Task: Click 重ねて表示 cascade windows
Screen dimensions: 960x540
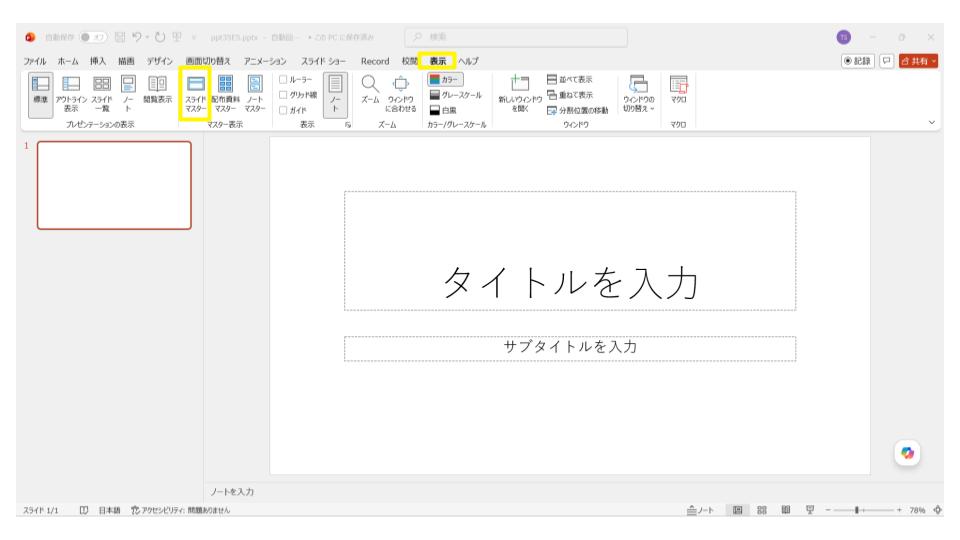Action: pos(569,95)
